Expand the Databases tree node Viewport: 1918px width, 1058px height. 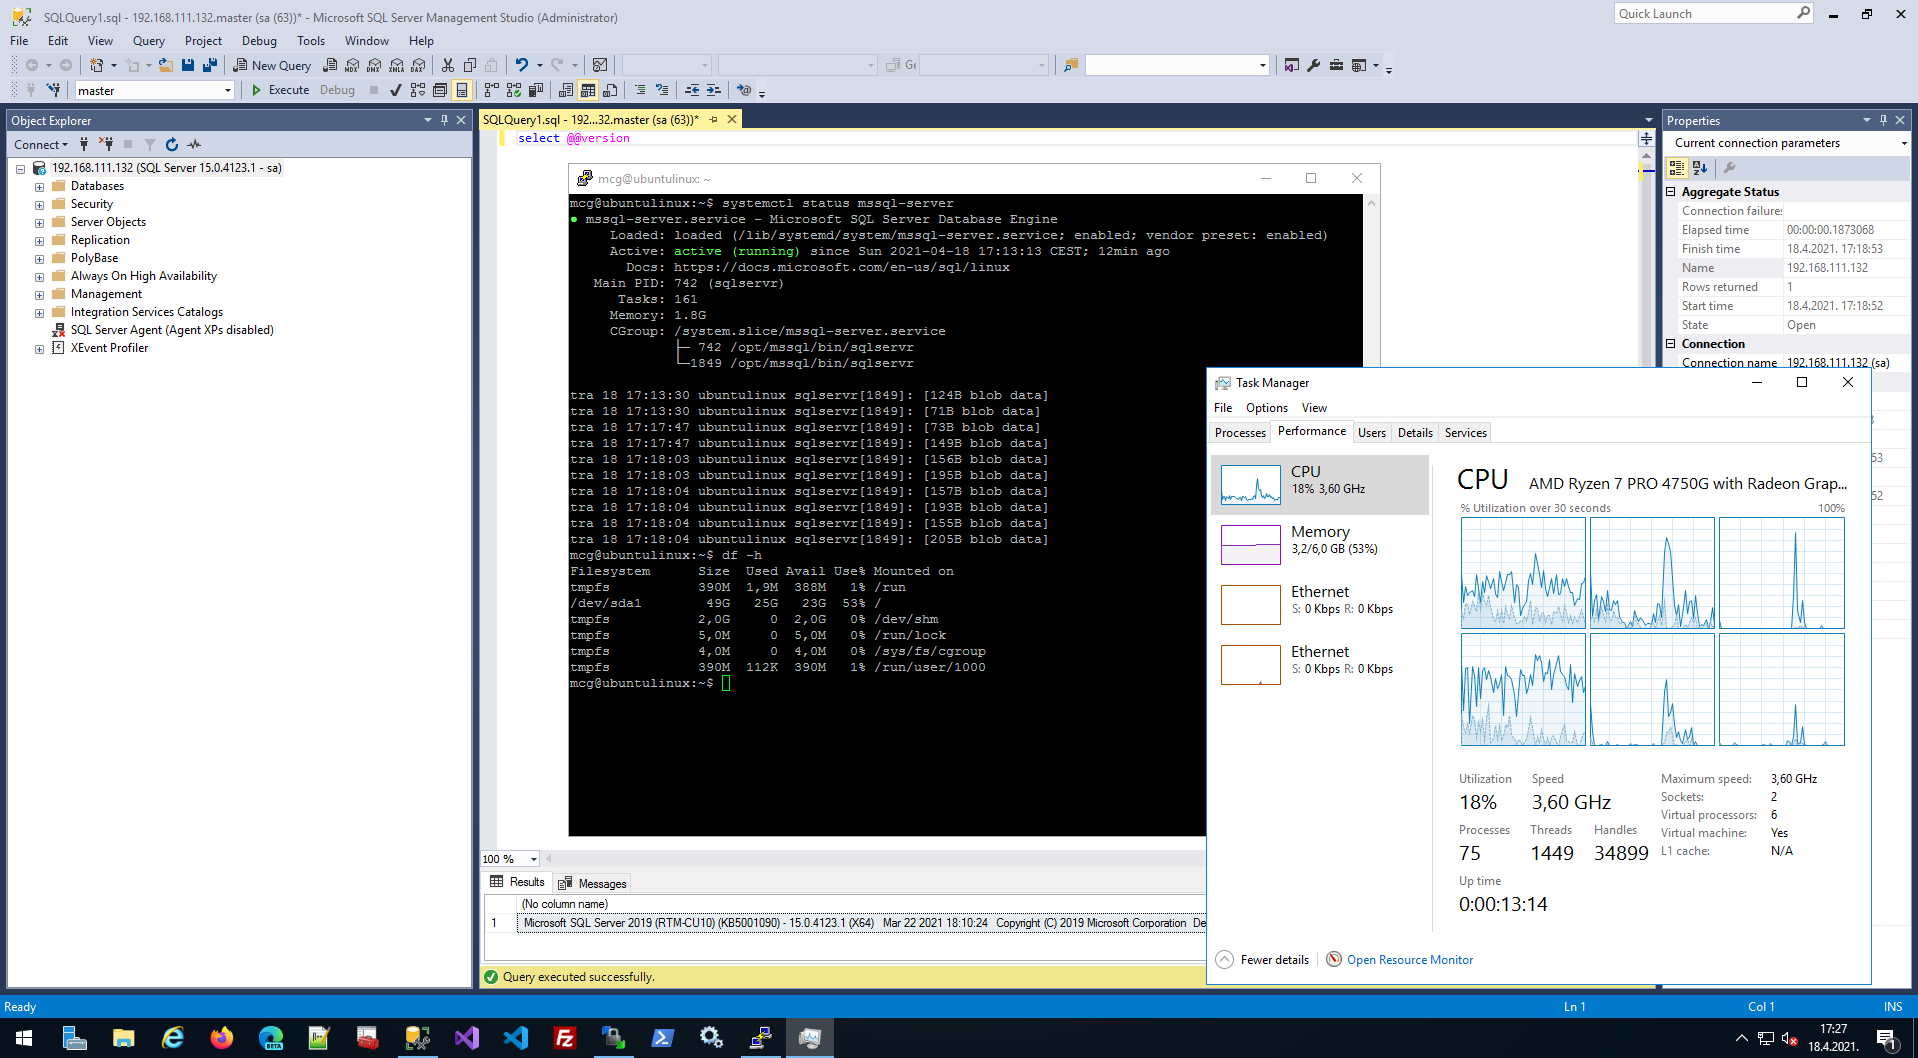(39, 187)
